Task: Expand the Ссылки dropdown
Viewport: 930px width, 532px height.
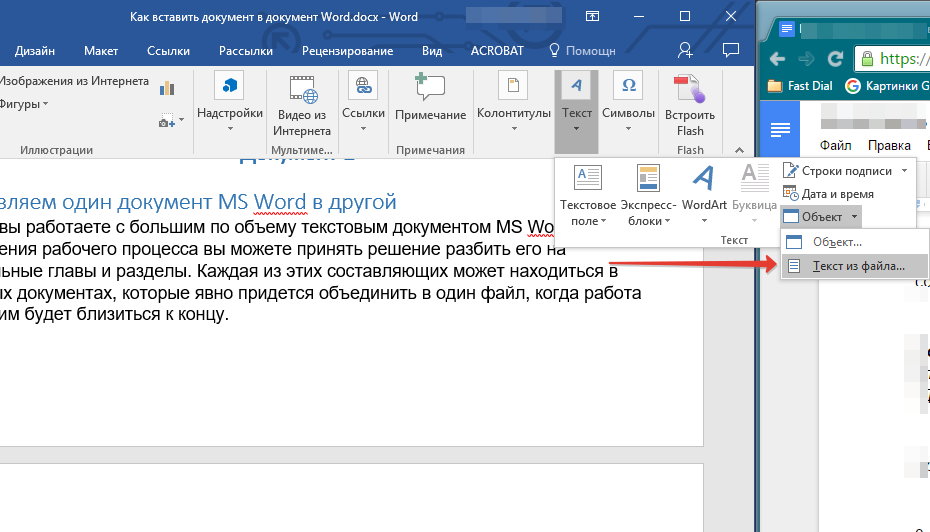Action: [x=363, y=127]
